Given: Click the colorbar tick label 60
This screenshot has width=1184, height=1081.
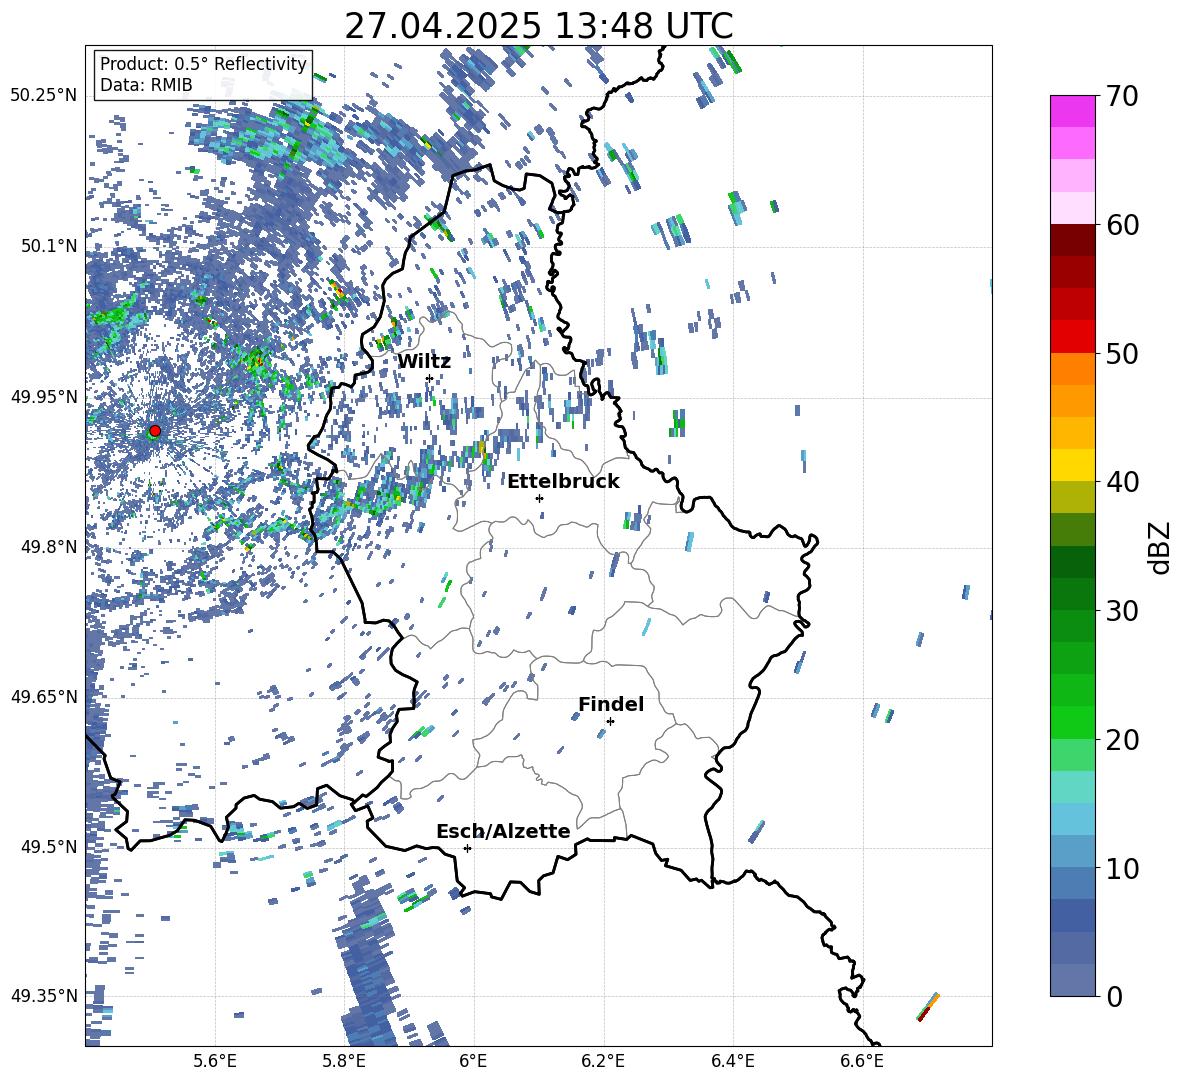Looking at the screenshot, I should (1122, 225).
